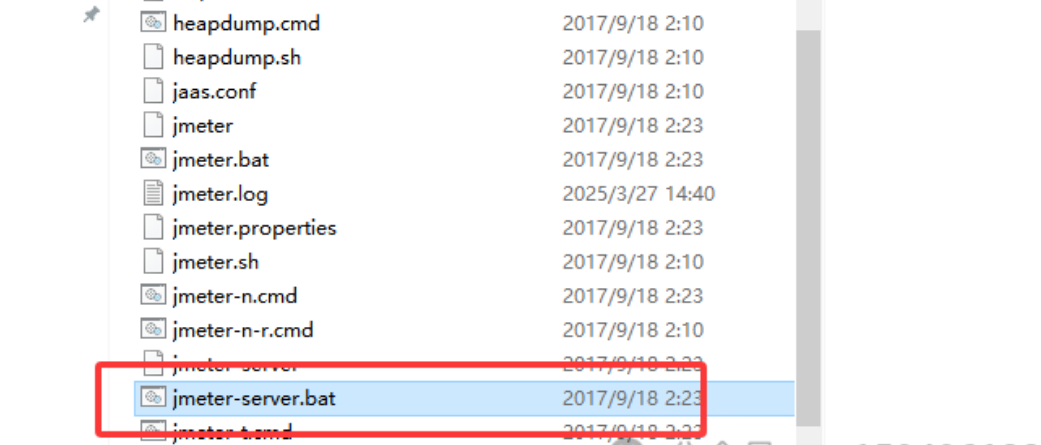Click the jmeter.properties blank file icon
Viewport: 1041px width, 445px height.
[x=153, y=228]
